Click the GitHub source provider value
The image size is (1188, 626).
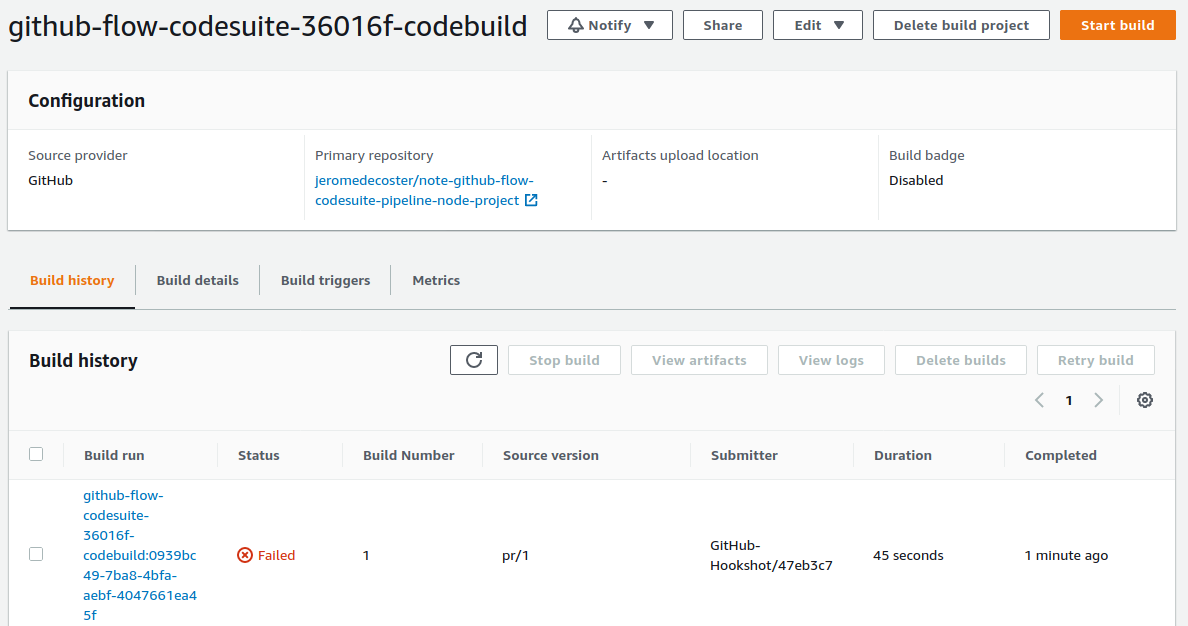click(51, 180)
